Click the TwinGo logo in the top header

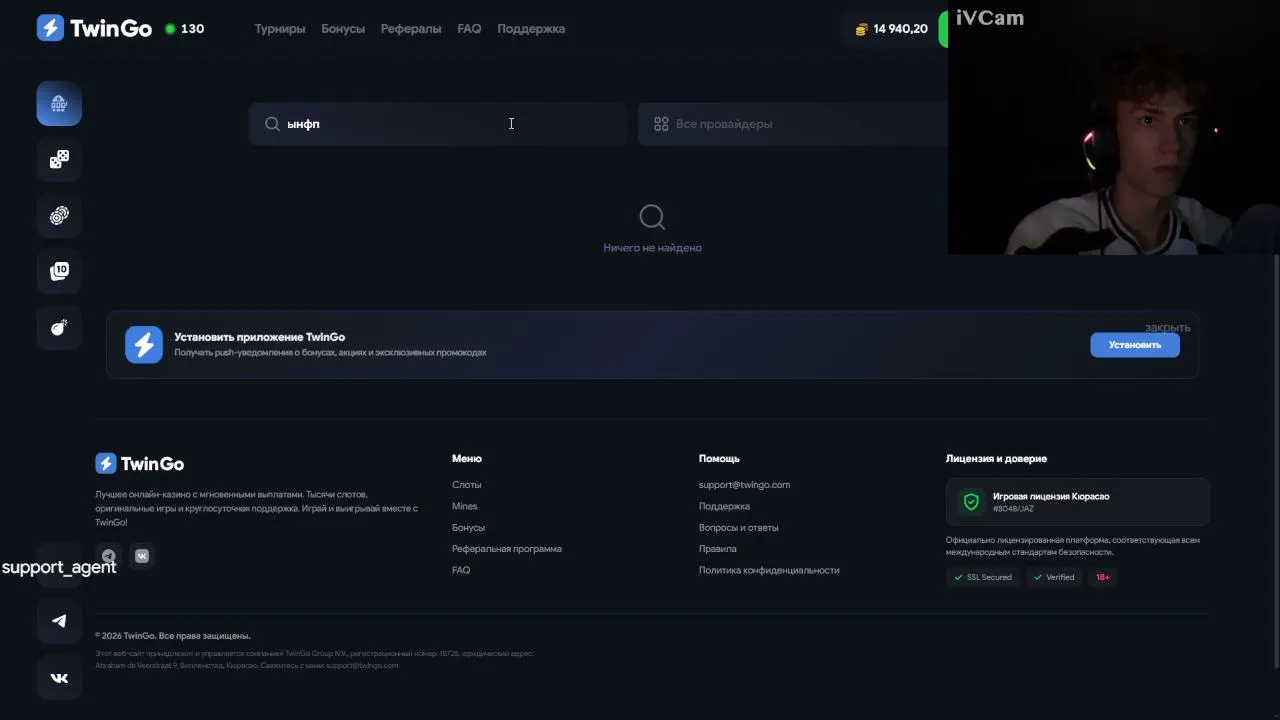pos(94,28)
